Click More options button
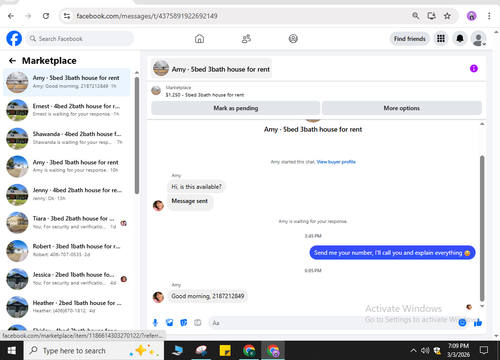The width and height of the screenshot is (500, 360). pos(402,108)
